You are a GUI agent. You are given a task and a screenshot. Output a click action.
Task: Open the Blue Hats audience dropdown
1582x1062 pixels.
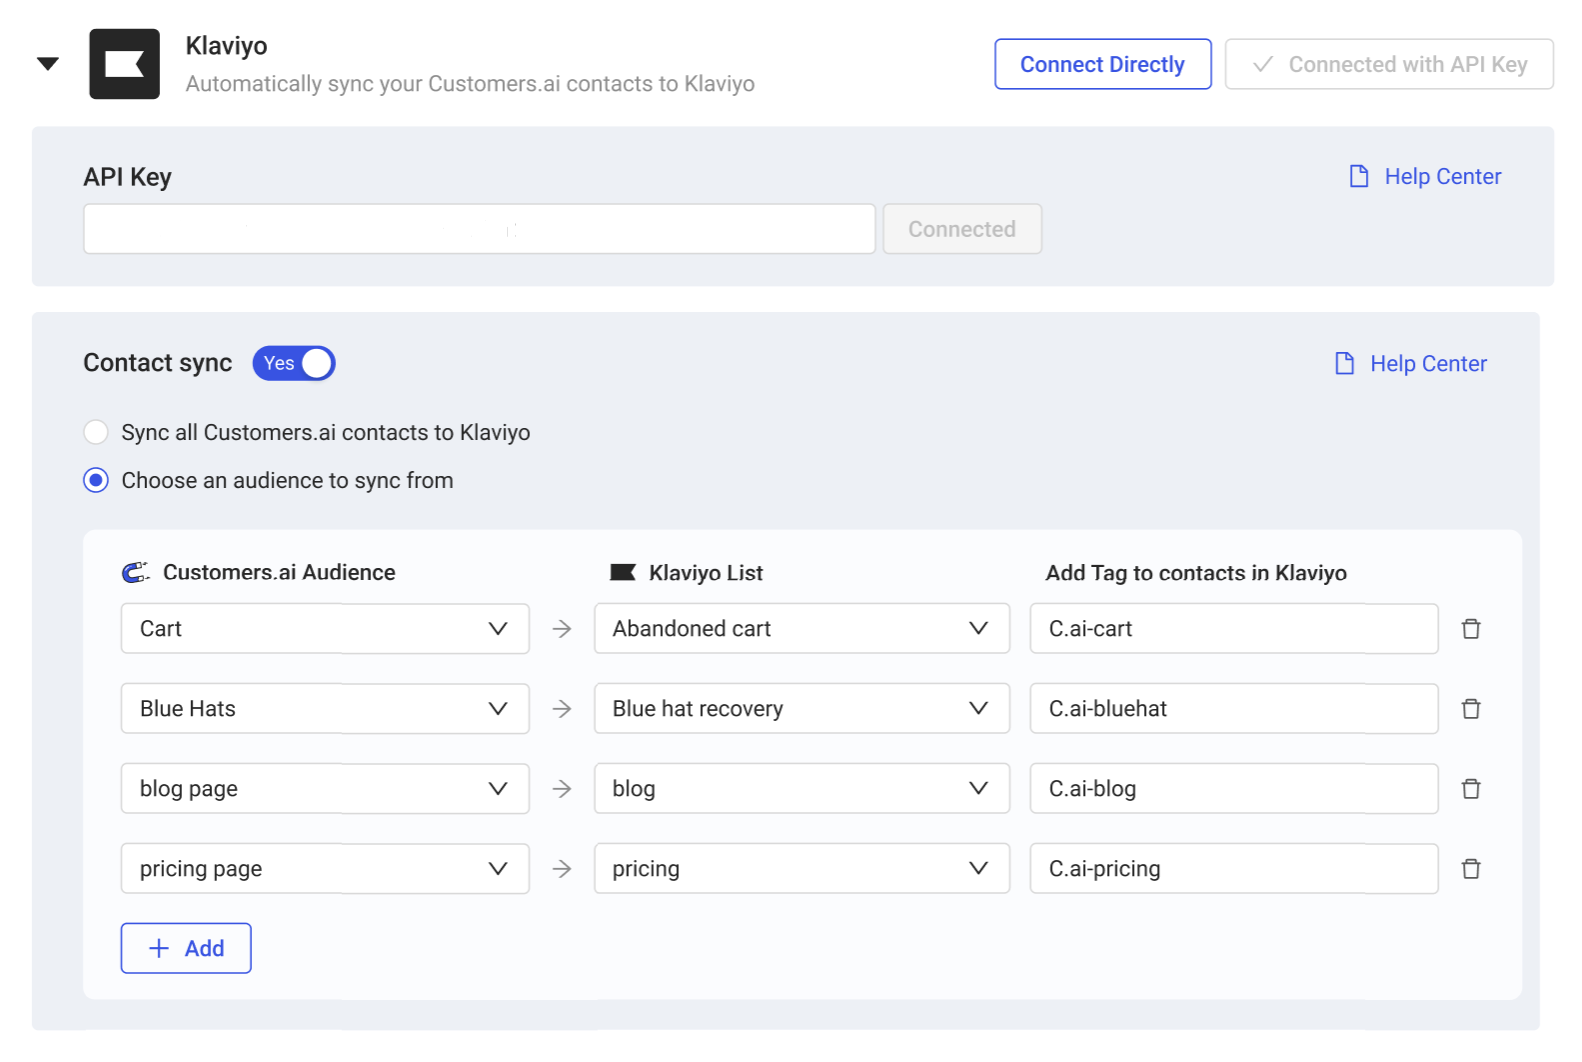(x=325, y=709)
